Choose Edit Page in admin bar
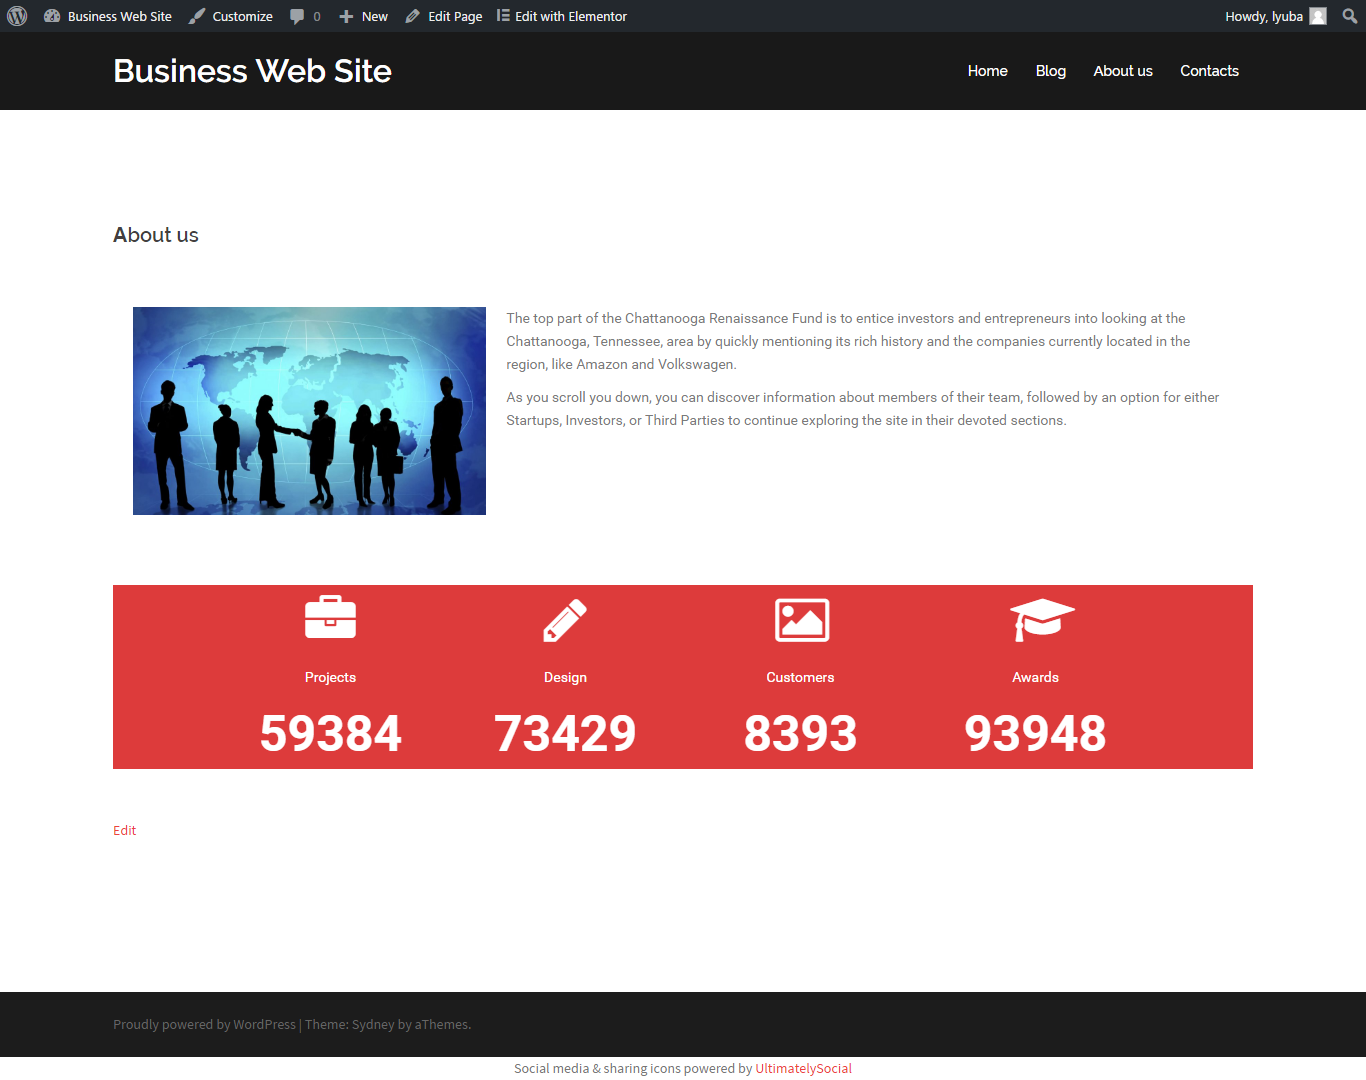The height and width of the screenshot is (1080, 1366). (x=444, y=16)
